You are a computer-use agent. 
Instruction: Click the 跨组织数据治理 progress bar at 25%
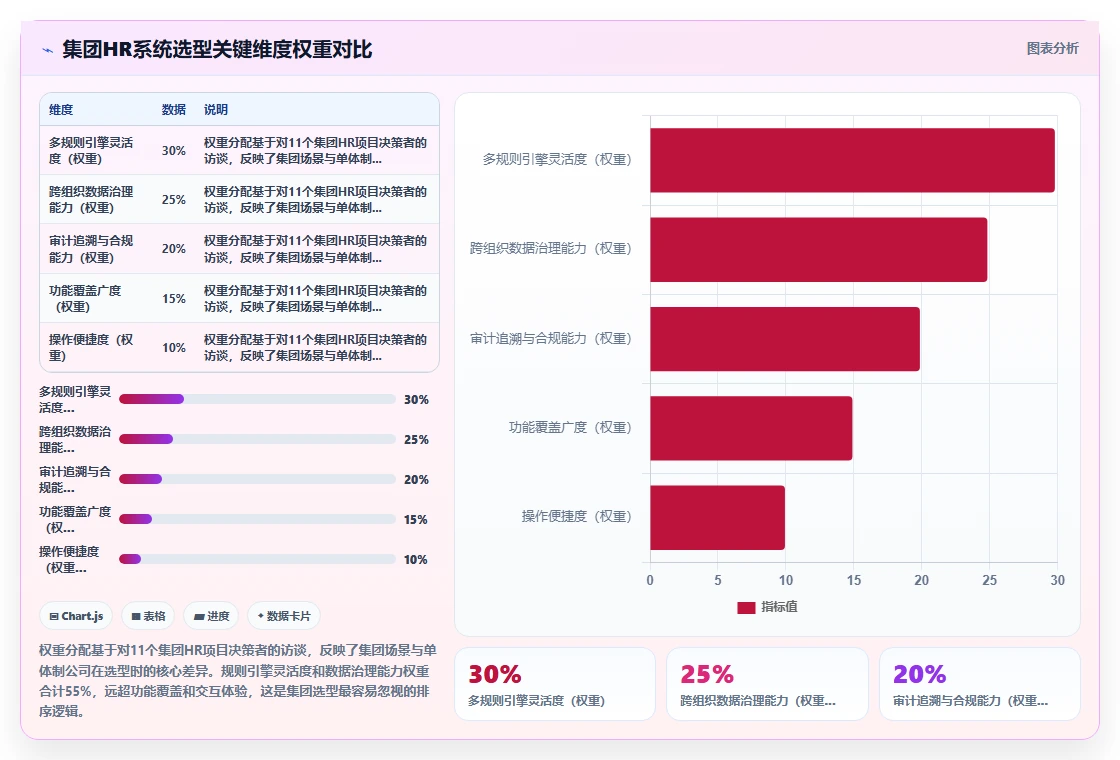coord(257,439)
